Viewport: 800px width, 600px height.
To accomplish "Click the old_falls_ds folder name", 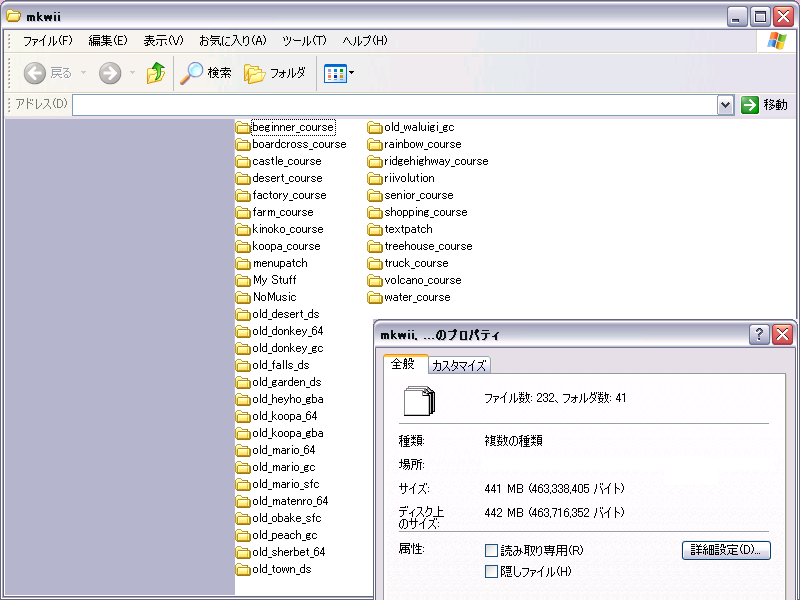I will (281, 365).
